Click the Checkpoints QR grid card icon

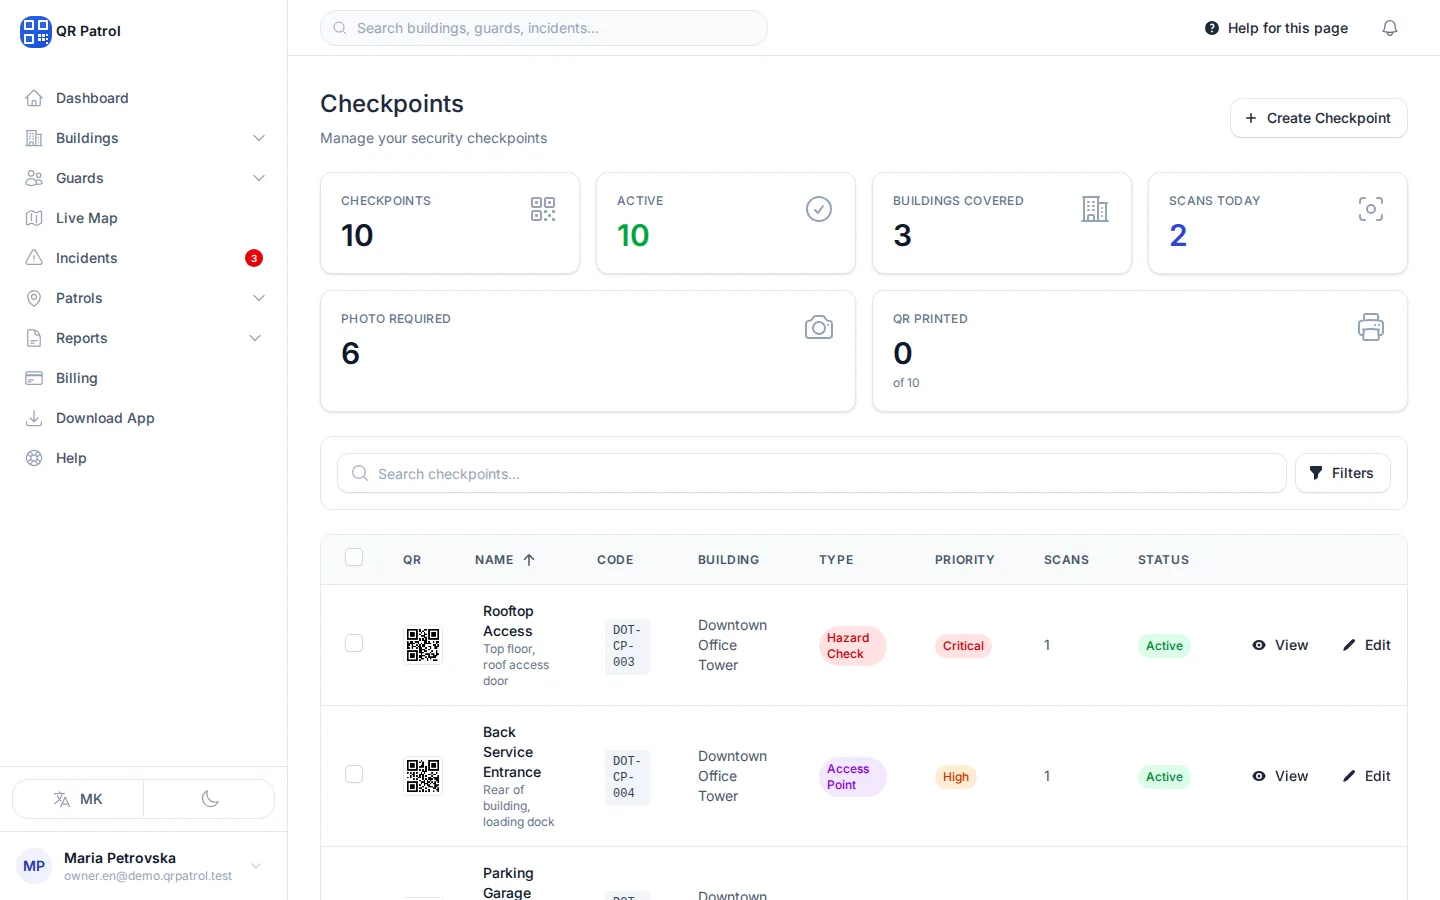click(x=543, y=209)
